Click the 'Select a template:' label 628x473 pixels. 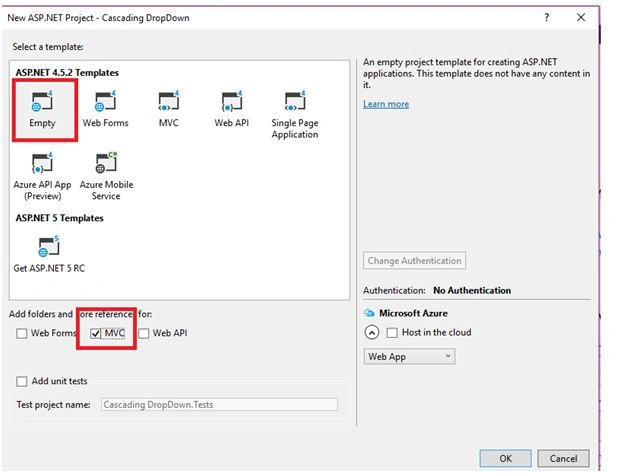click(x=48, y=47)
